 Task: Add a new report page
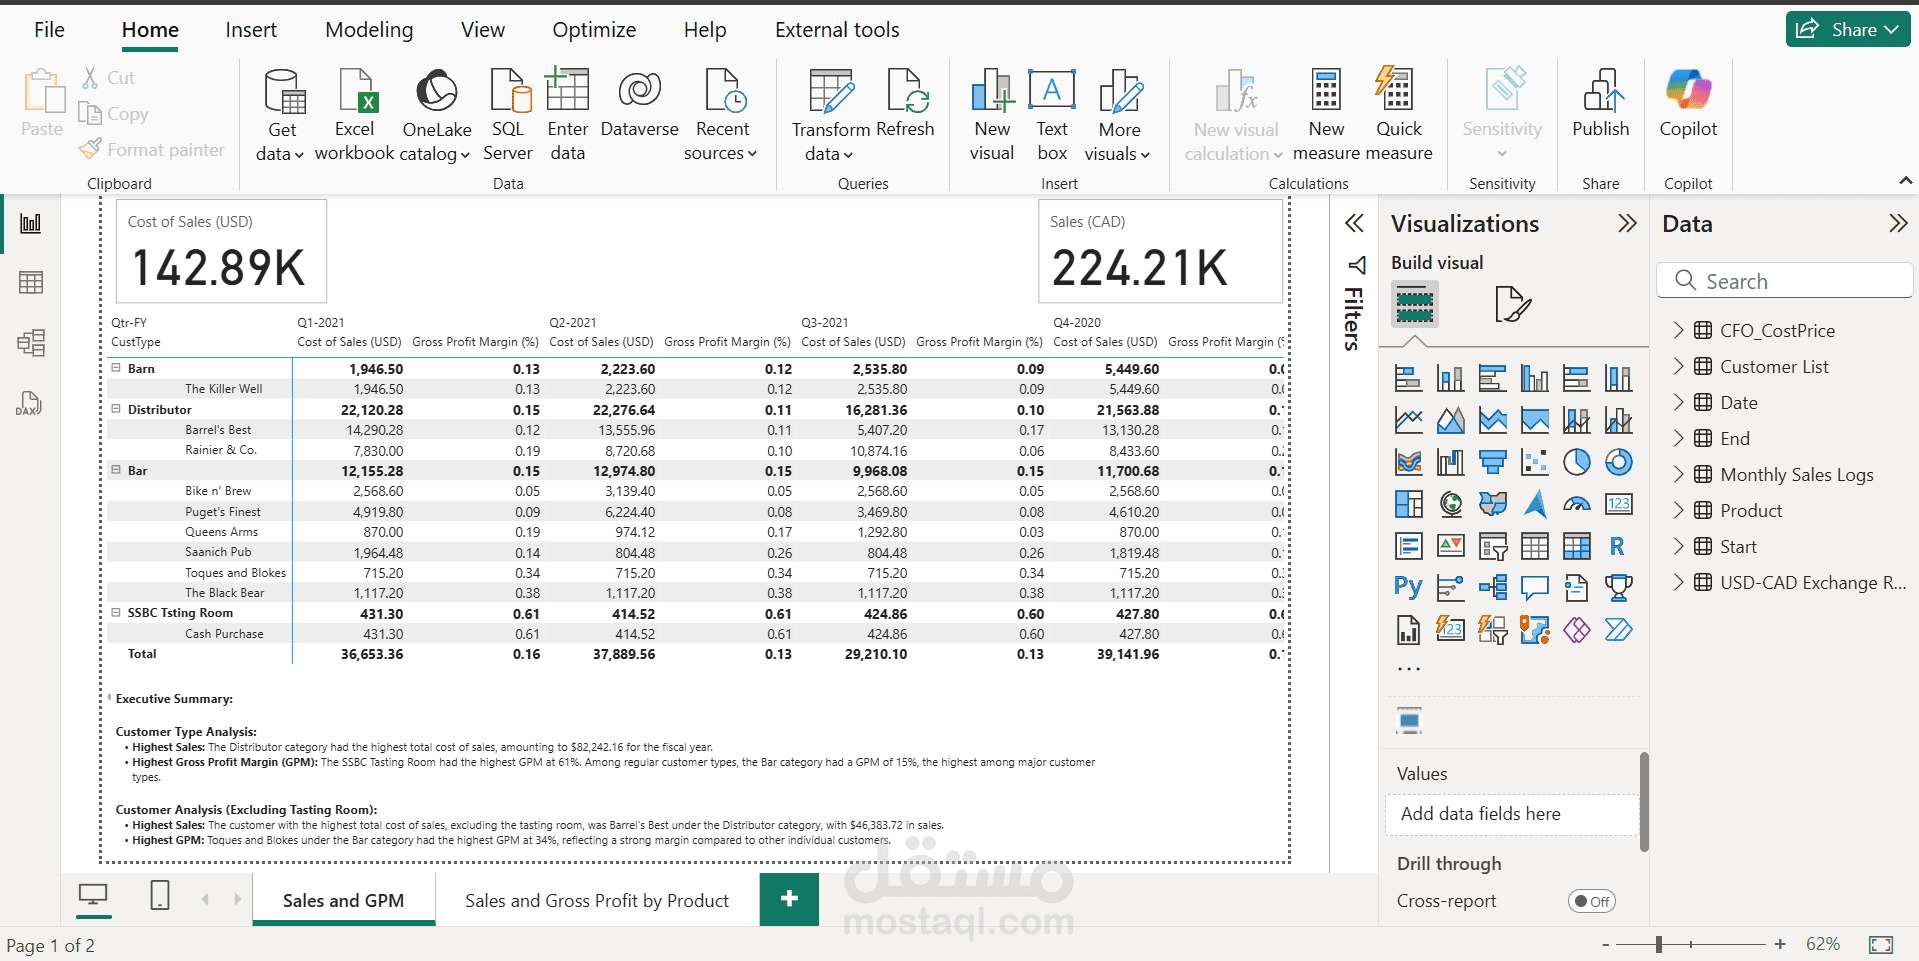[x=789, y=898]
